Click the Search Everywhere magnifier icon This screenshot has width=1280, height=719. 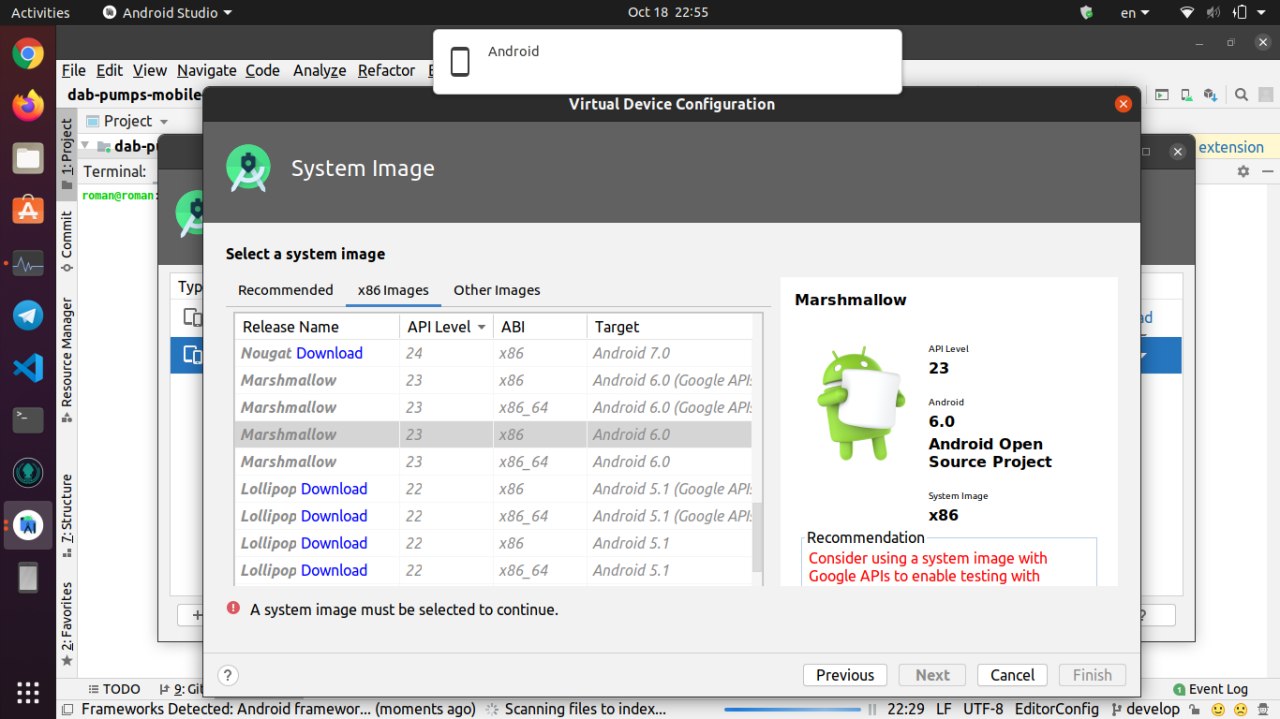[x=1241, y=95]
